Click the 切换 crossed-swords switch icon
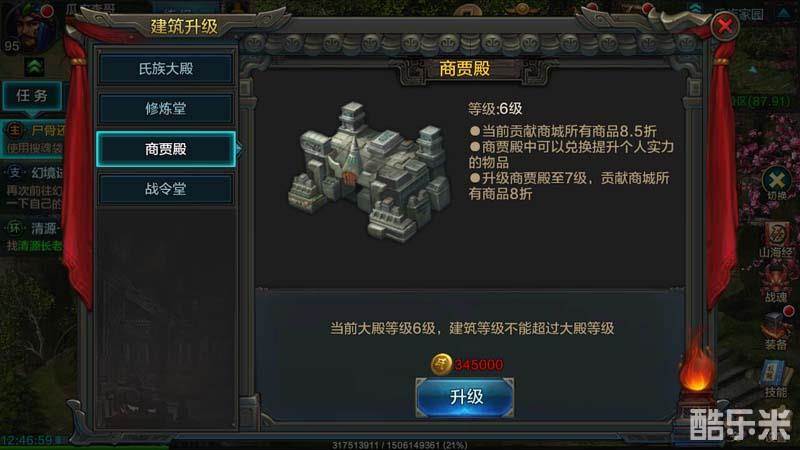The image size is (800, 450). 777,184
